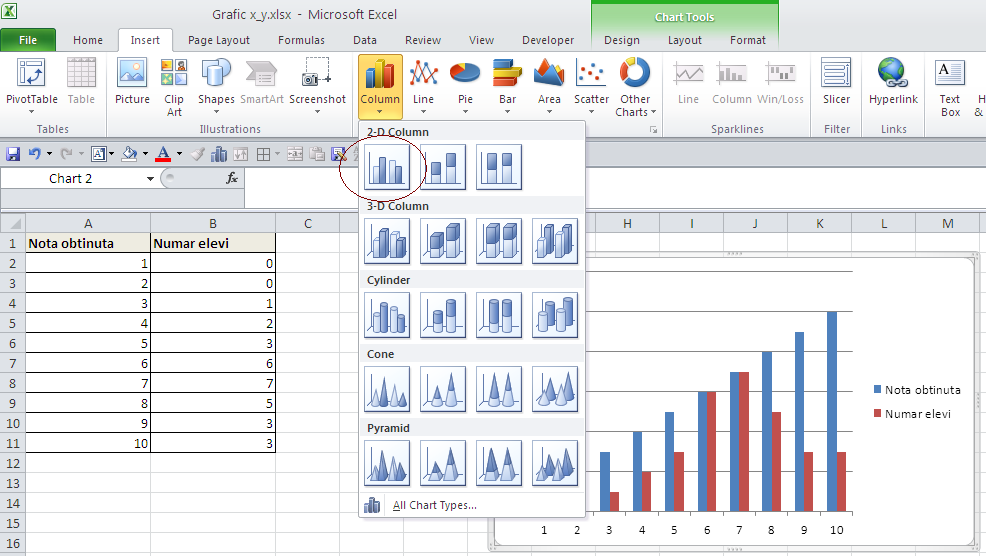Open the PivotTable dropdown arrow
Image resolution: width=986 pixels, height=556 pixels.
[31, 112]
